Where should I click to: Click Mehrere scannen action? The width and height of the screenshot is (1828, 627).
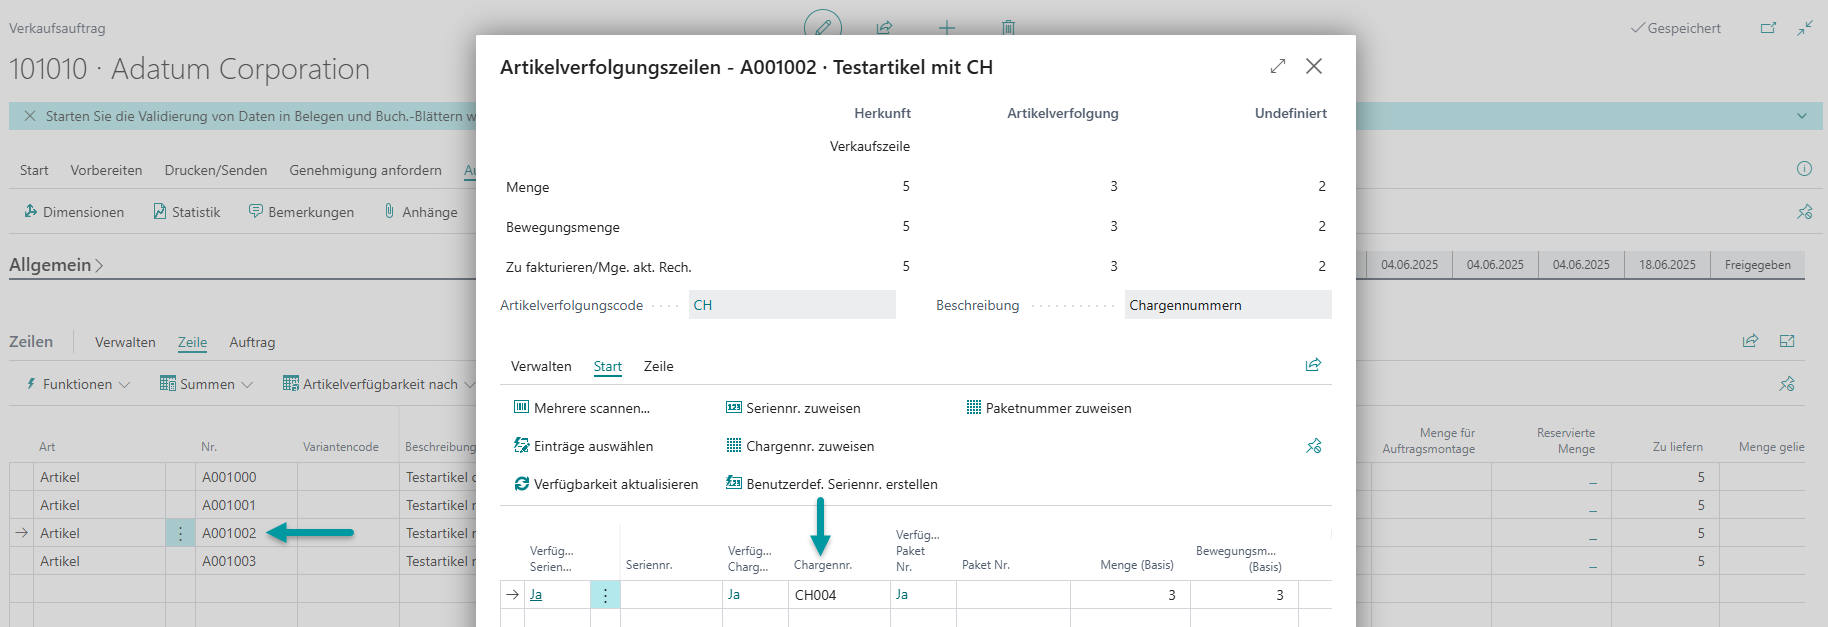582,408
